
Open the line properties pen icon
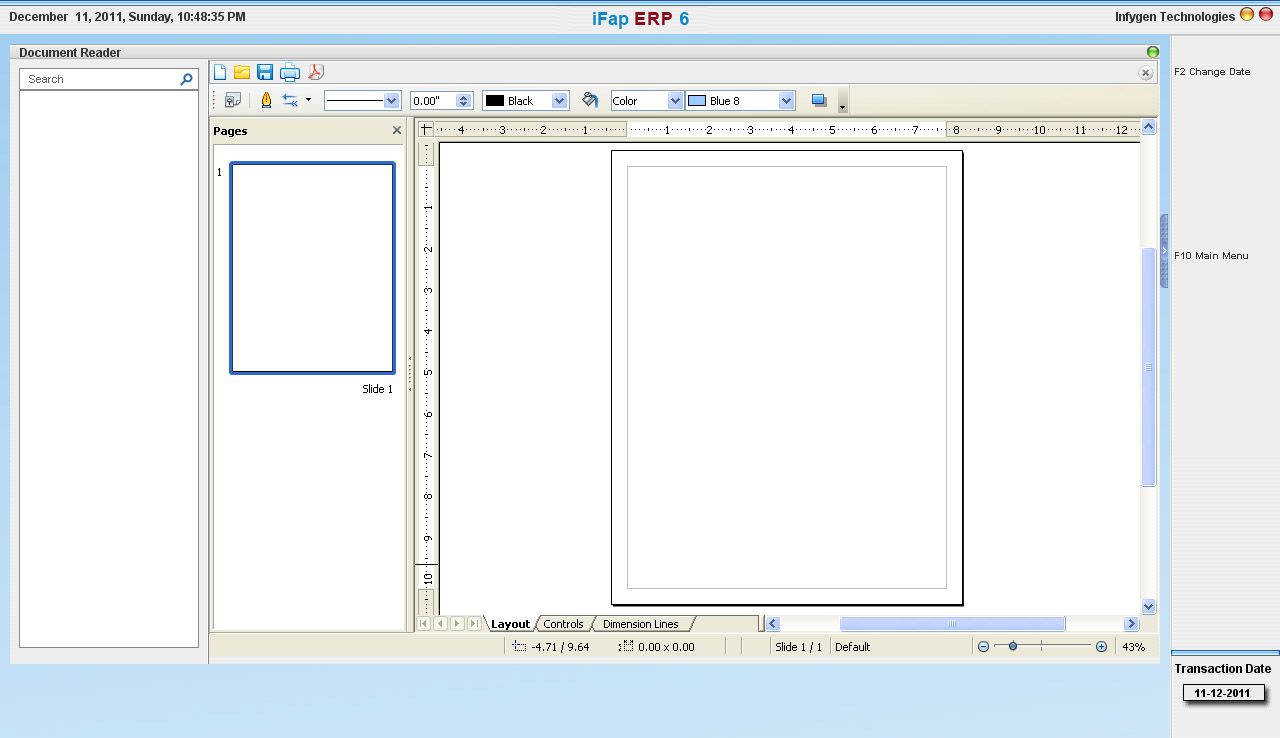pos(266,100)
